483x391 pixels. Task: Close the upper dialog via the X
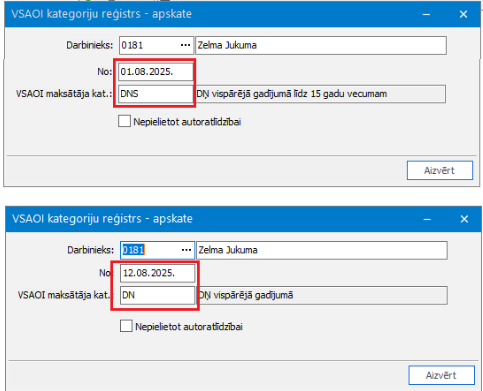click(463, 14)
